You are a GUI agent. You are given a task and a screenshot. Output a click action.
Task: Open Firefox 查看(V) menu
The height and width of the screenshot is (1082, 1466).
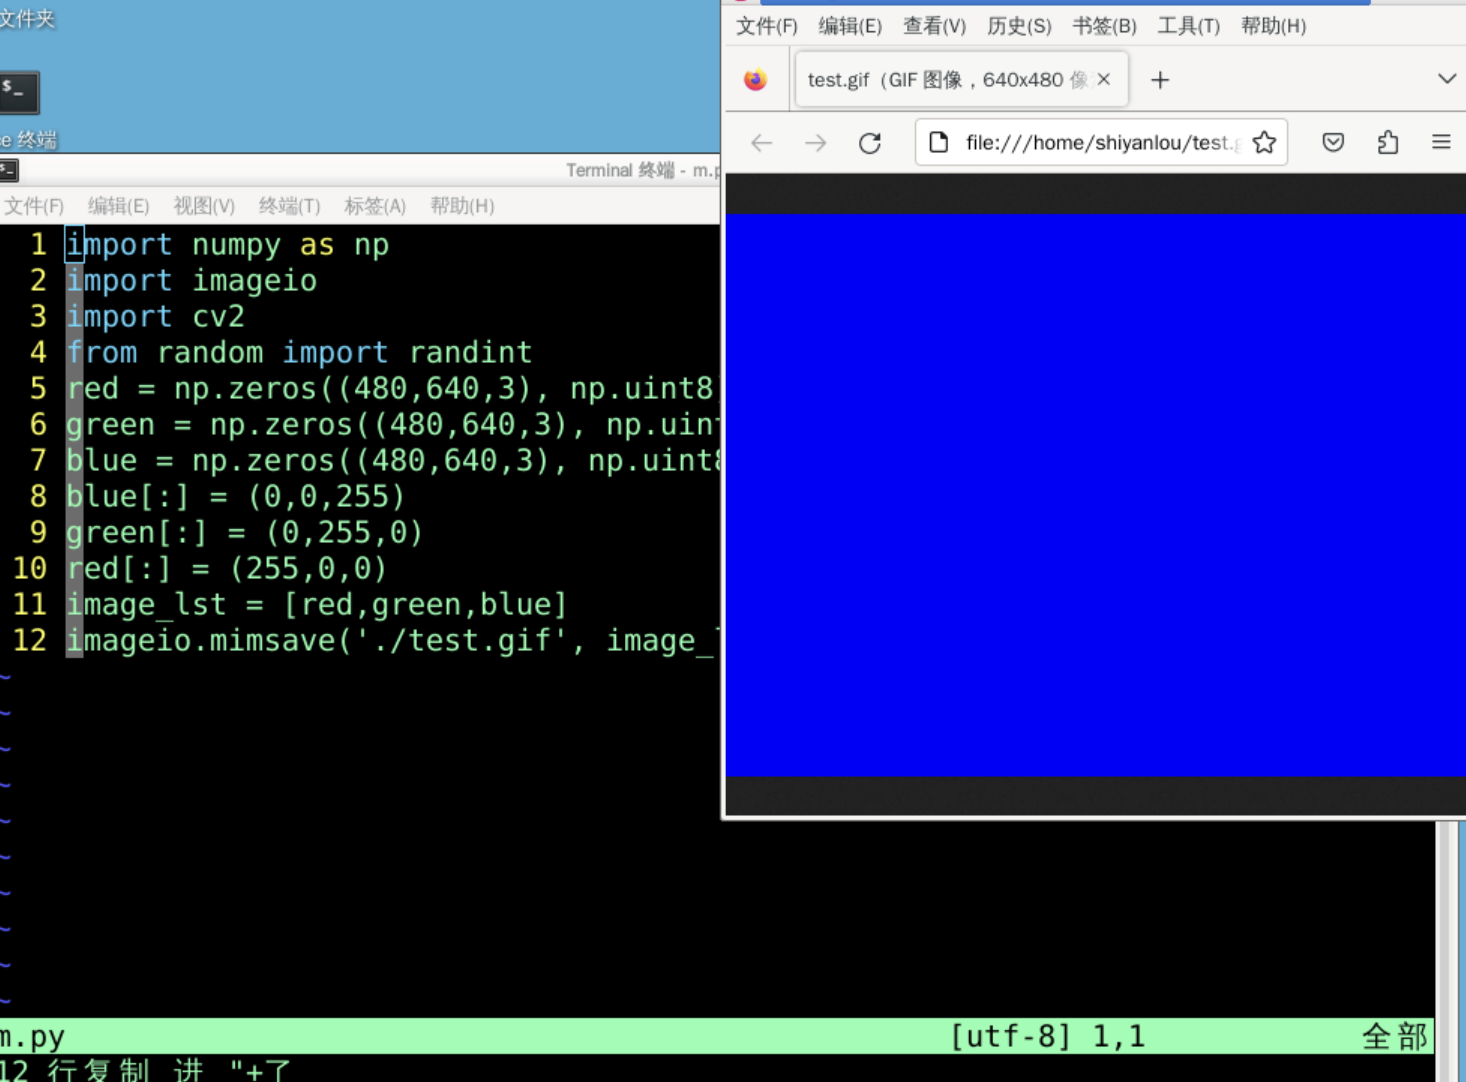pyautogui.click(x=935, y=26)
